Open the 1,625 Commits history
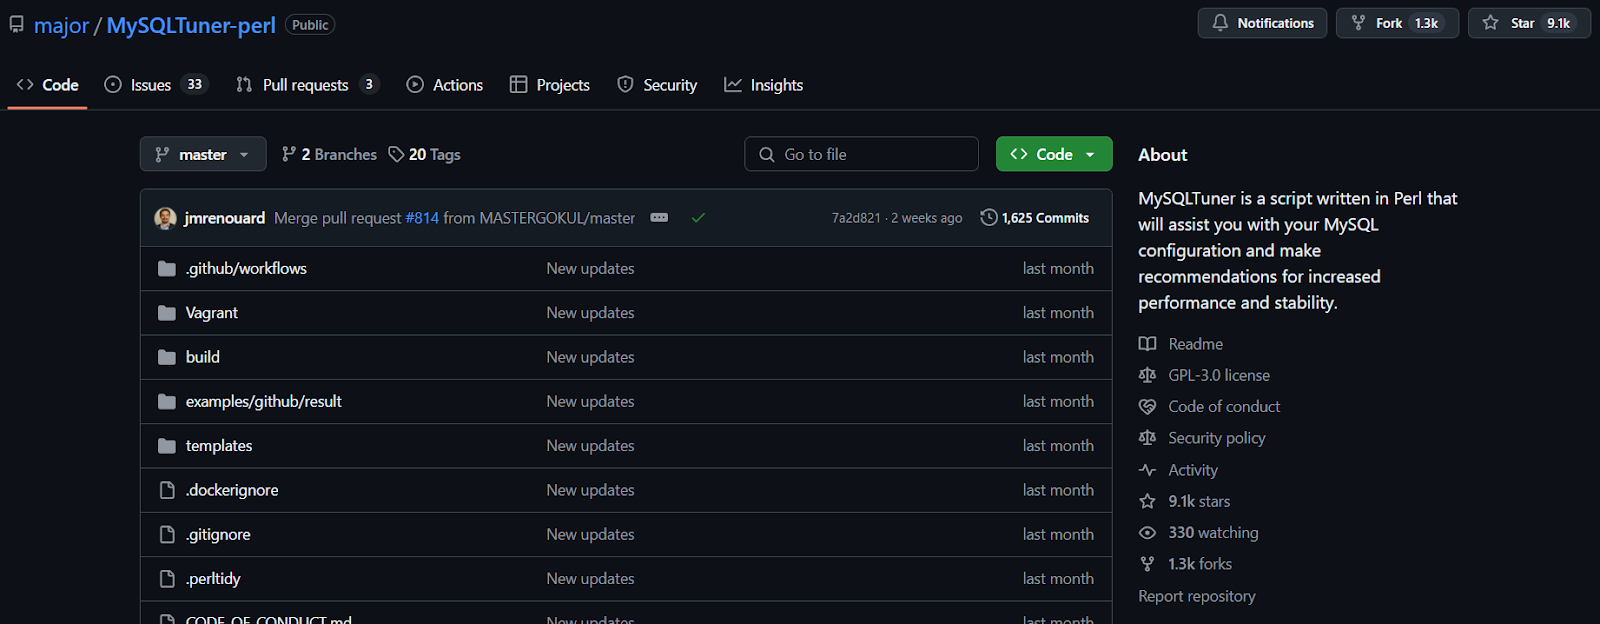This screenshot has height=624, width=1600. tap(1035, 218)
